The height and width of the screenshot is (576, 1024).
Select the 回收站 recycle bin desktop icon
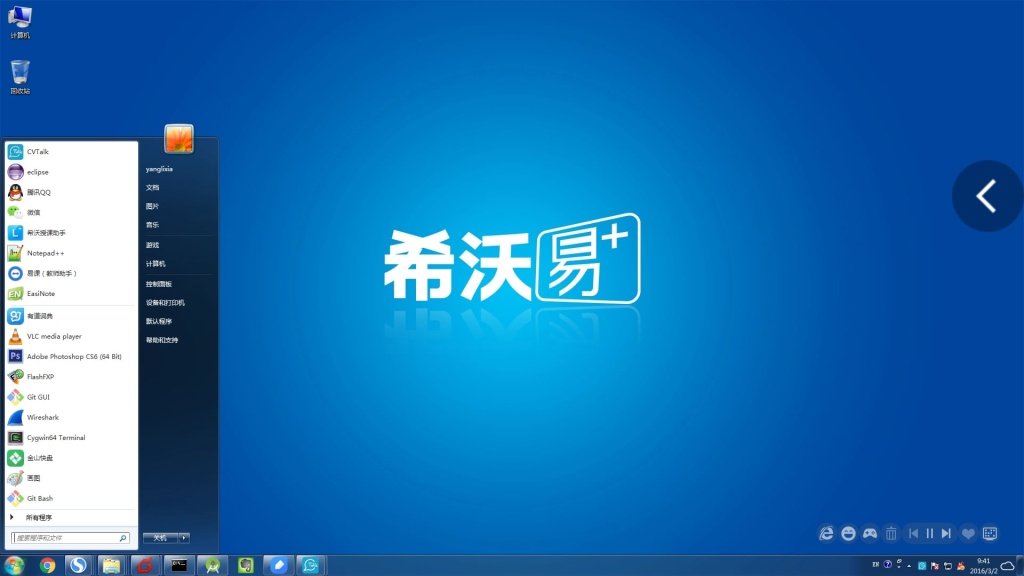pyautogui.click(x=20, y=77)
